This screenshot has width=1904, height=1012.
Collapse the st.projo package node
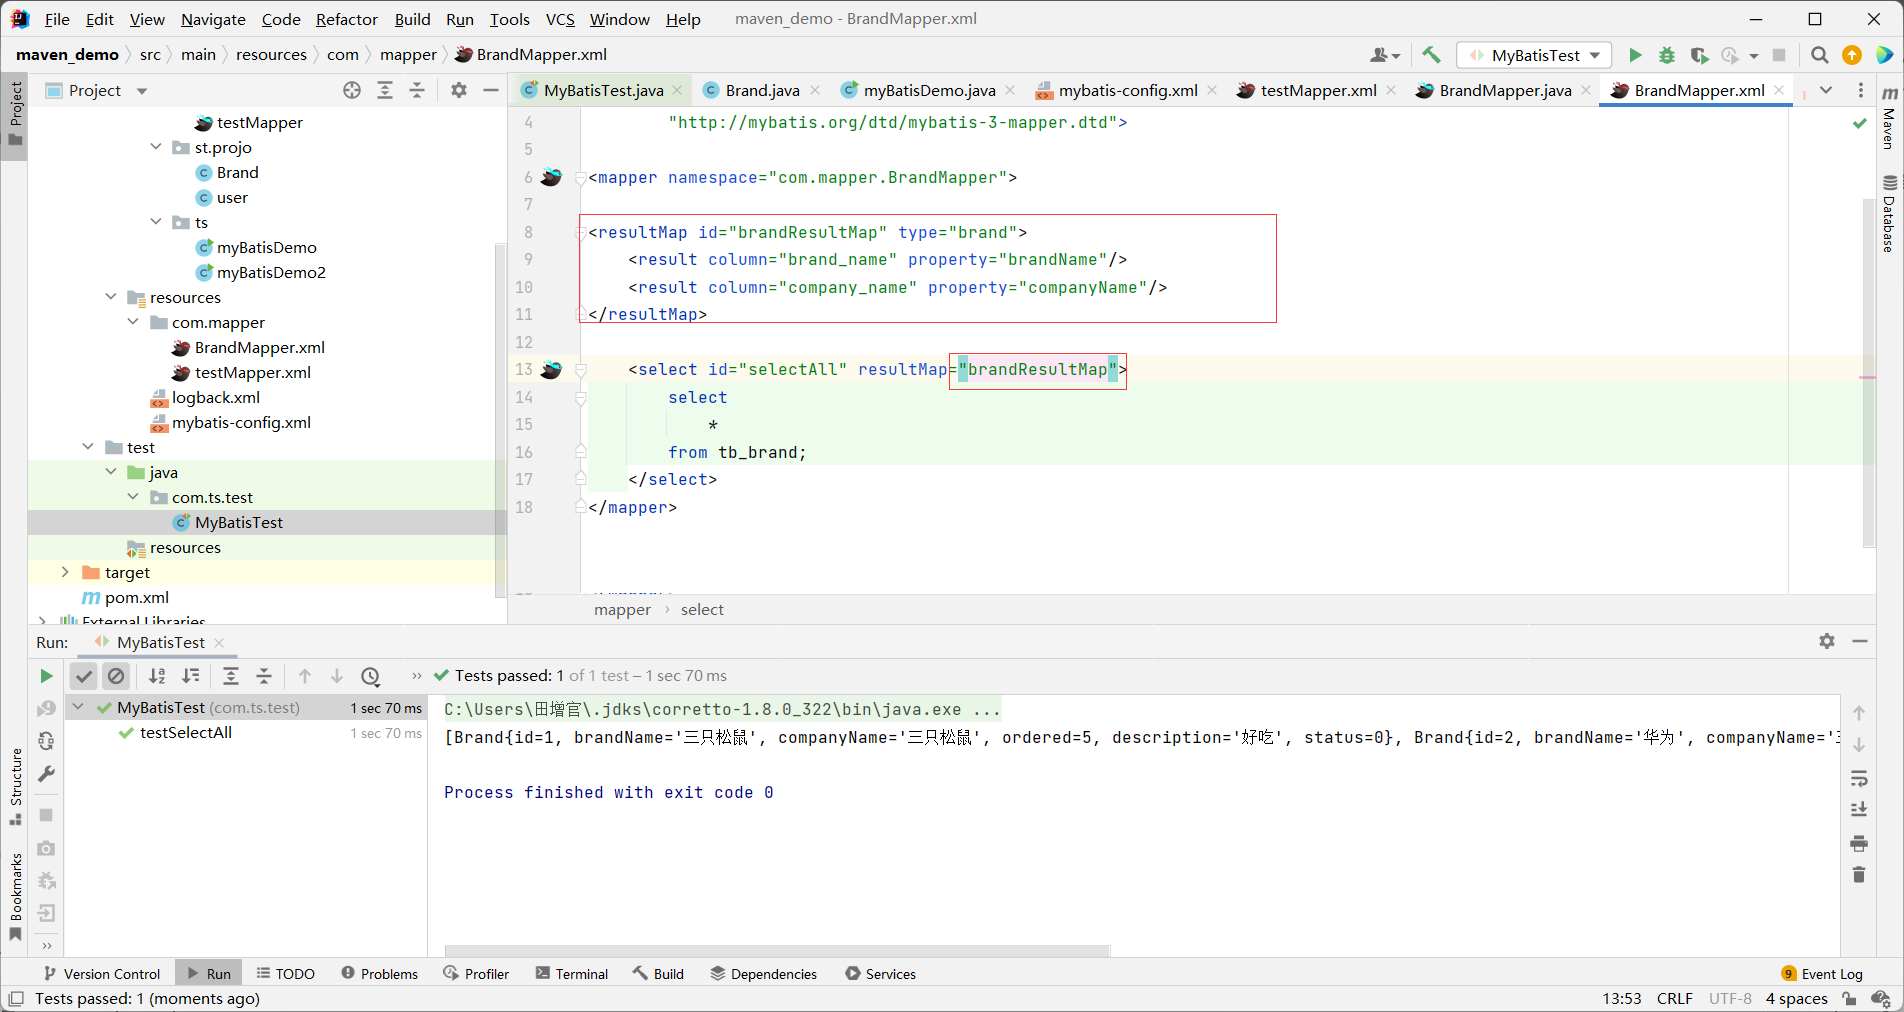coord(156,147)
